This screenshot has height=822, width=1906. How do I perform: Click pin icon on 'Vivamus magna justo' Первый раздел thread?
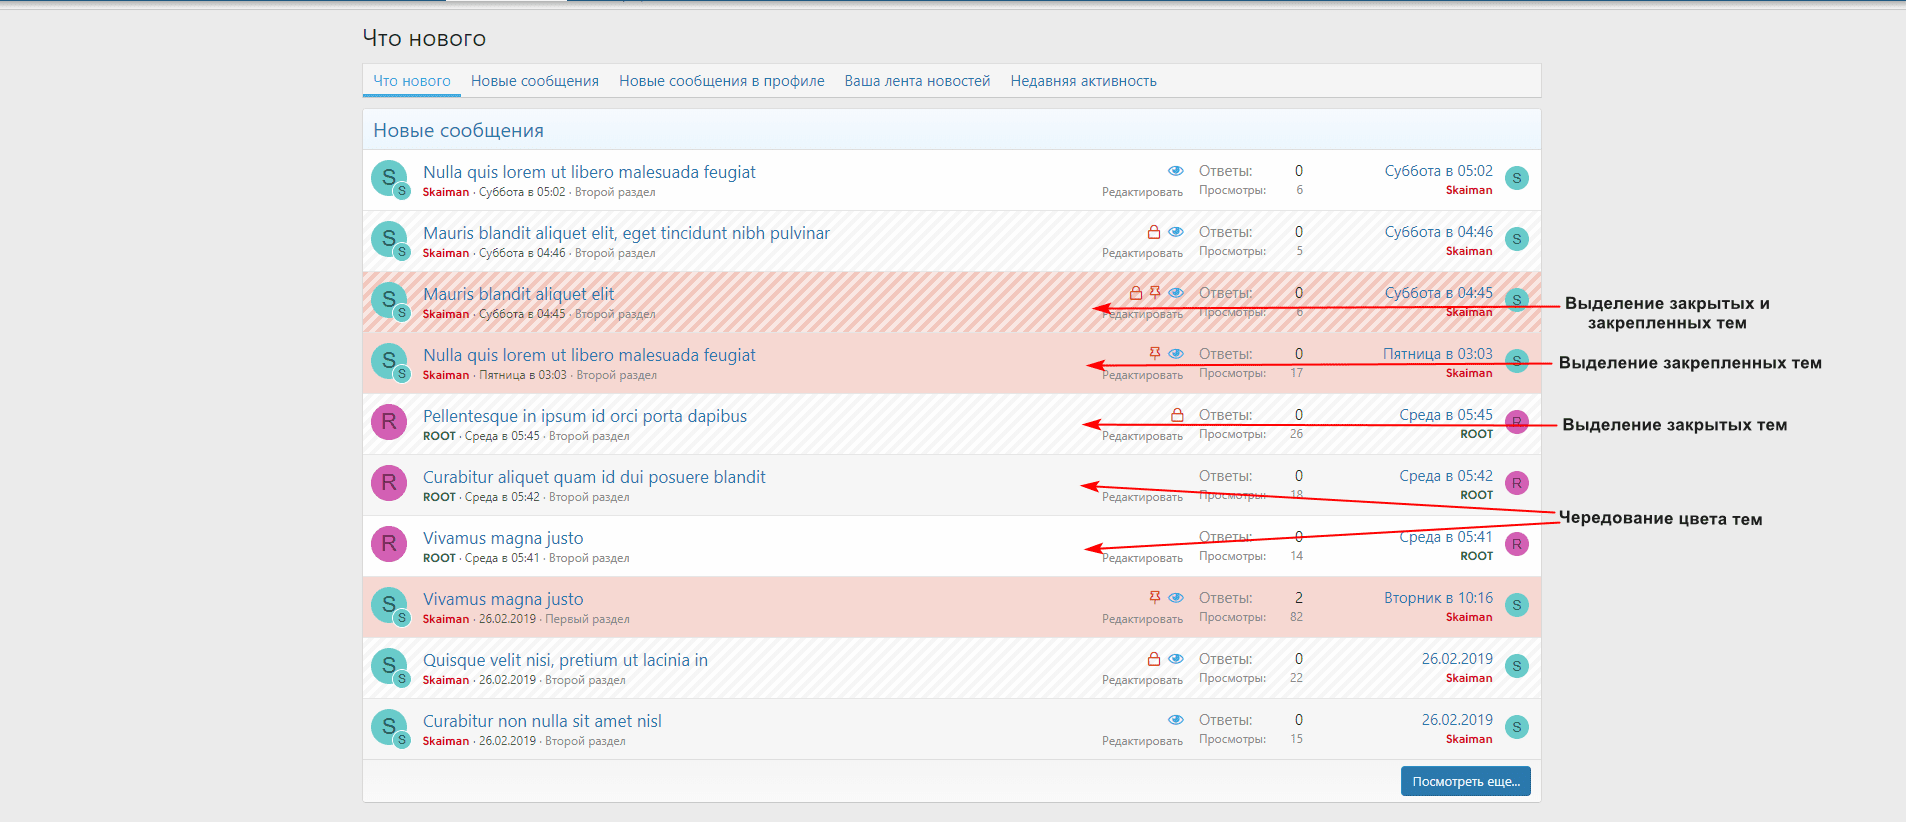(x=1155, y=597)
